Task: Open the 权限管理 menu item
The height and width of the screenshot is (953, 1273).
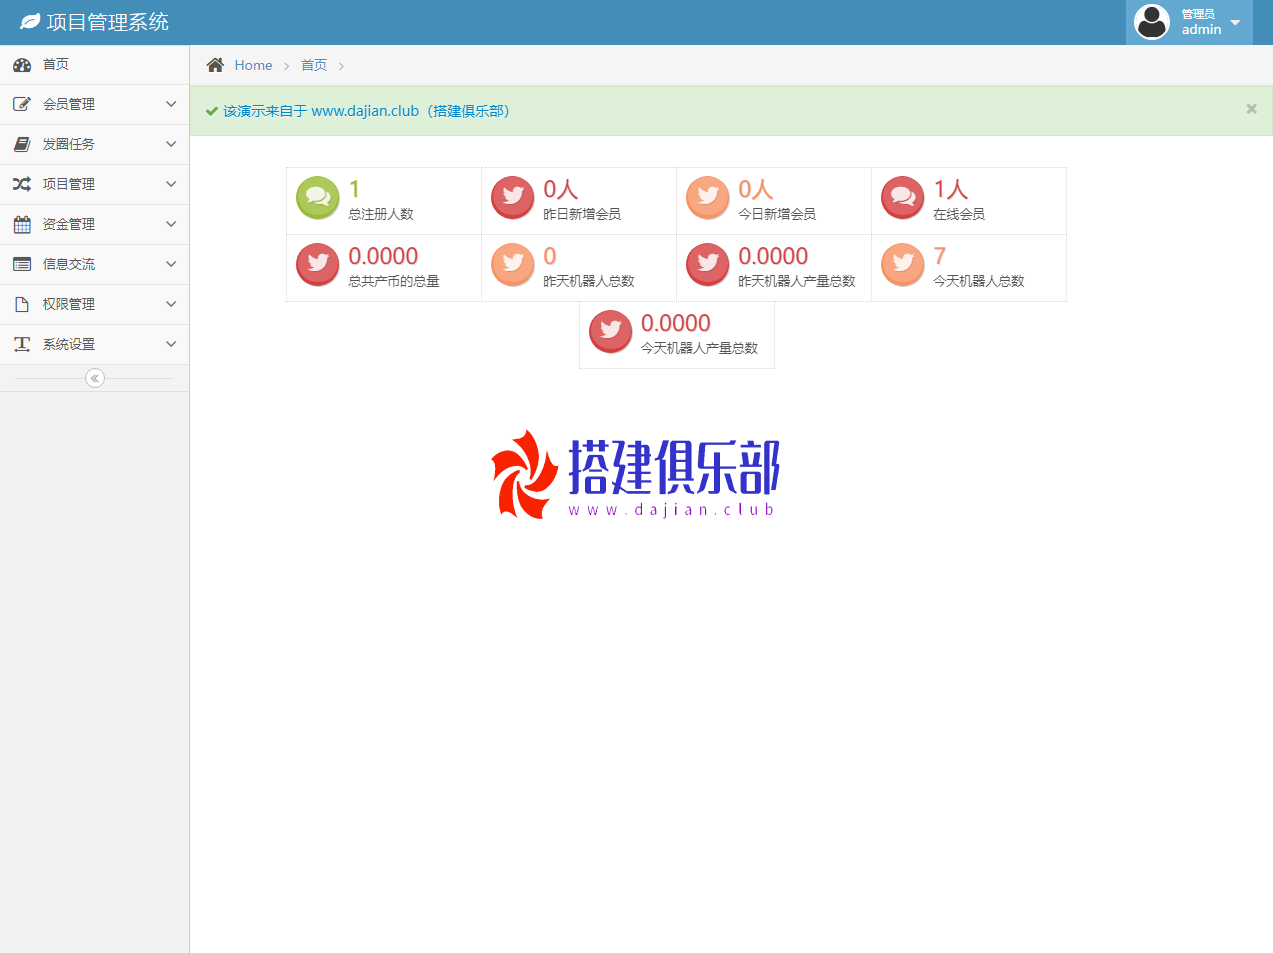Action: [94, 305]
